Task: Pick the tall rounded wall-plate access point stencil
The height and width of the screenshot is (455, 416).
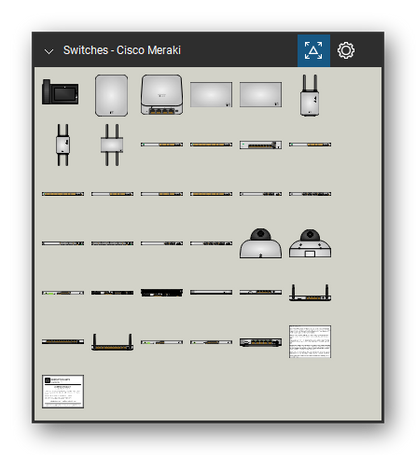Action: point(112,95)
